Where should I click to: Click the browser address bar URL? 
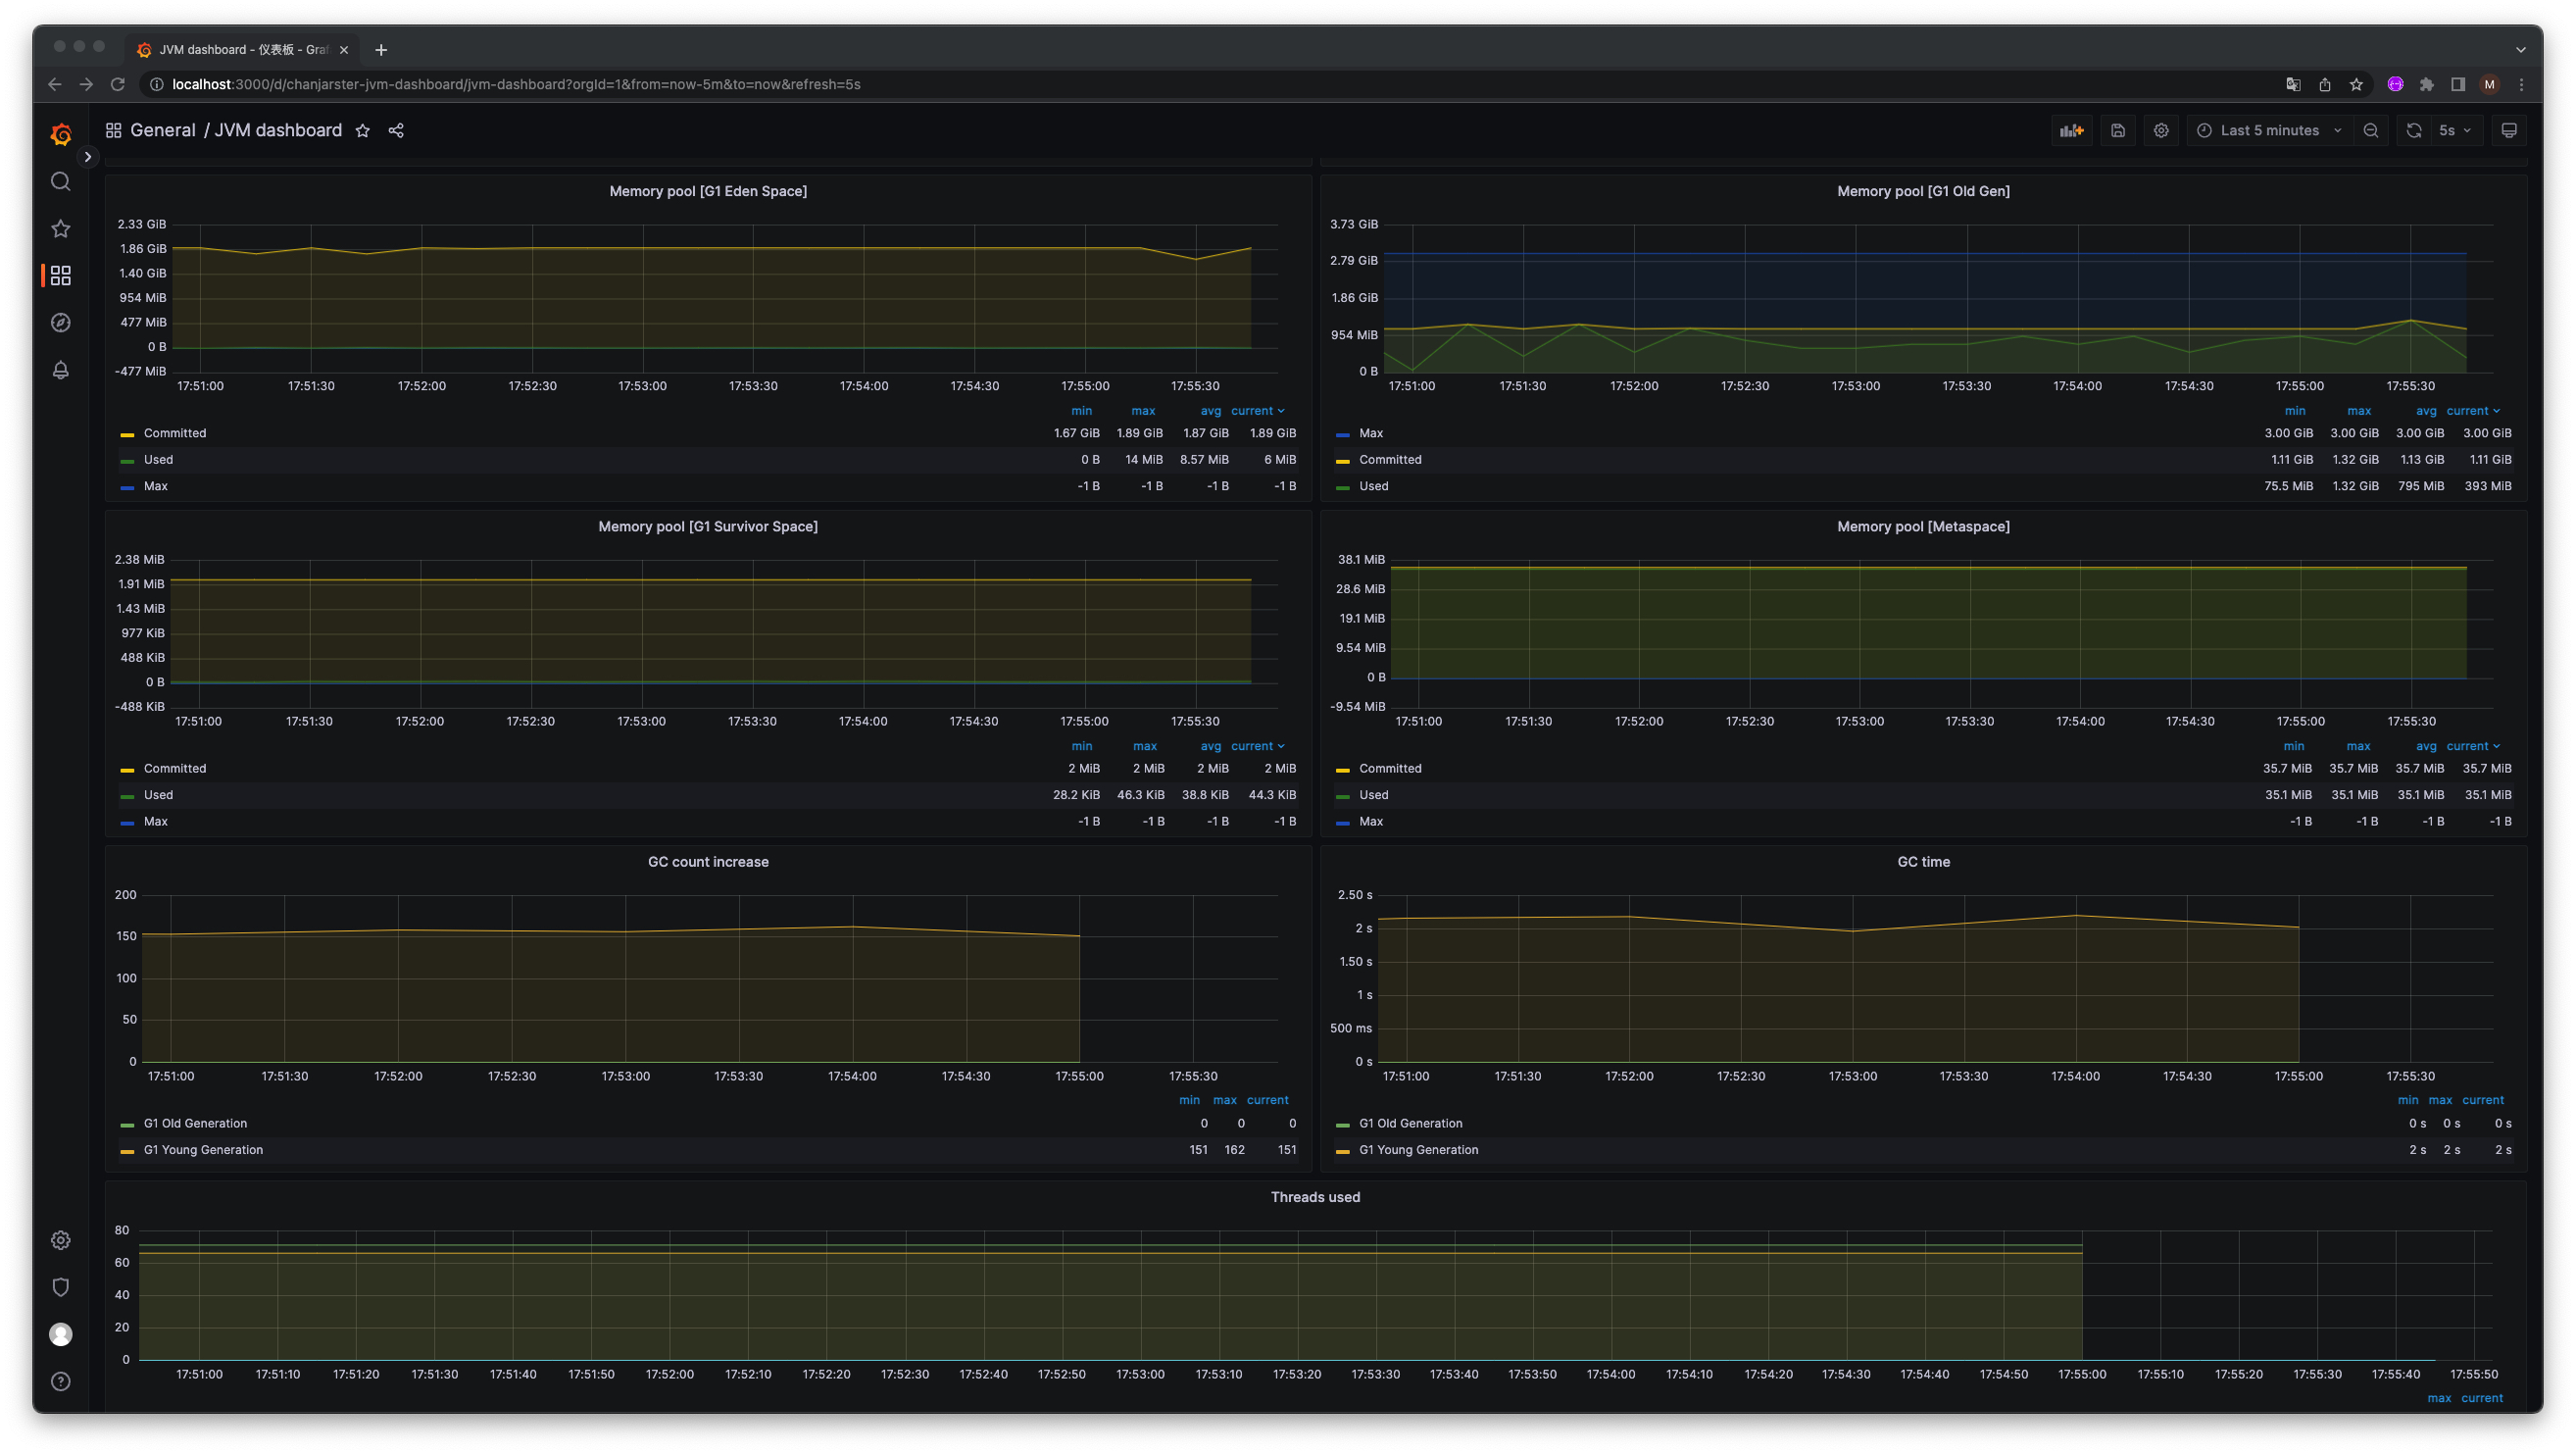516,84
